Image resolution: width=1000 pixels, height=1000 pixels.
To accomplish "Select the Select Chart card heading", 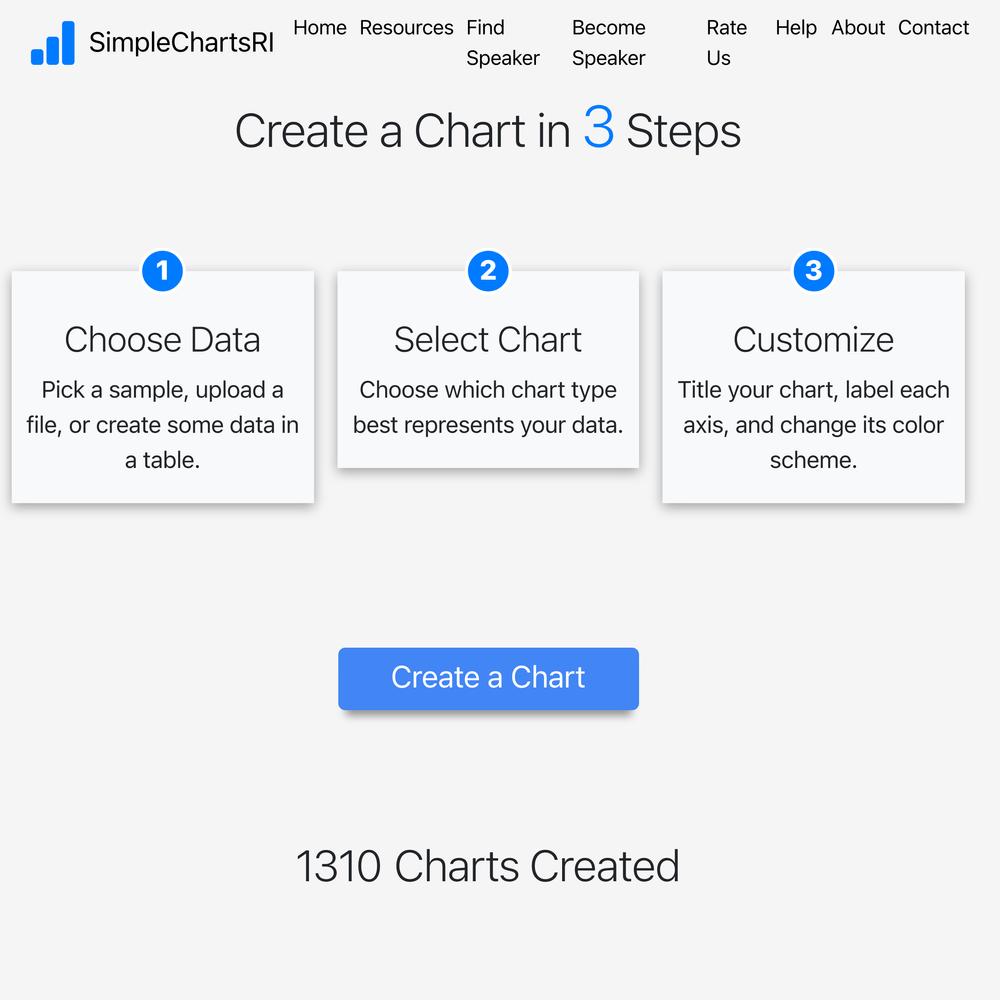I will [x=488, y=339].
